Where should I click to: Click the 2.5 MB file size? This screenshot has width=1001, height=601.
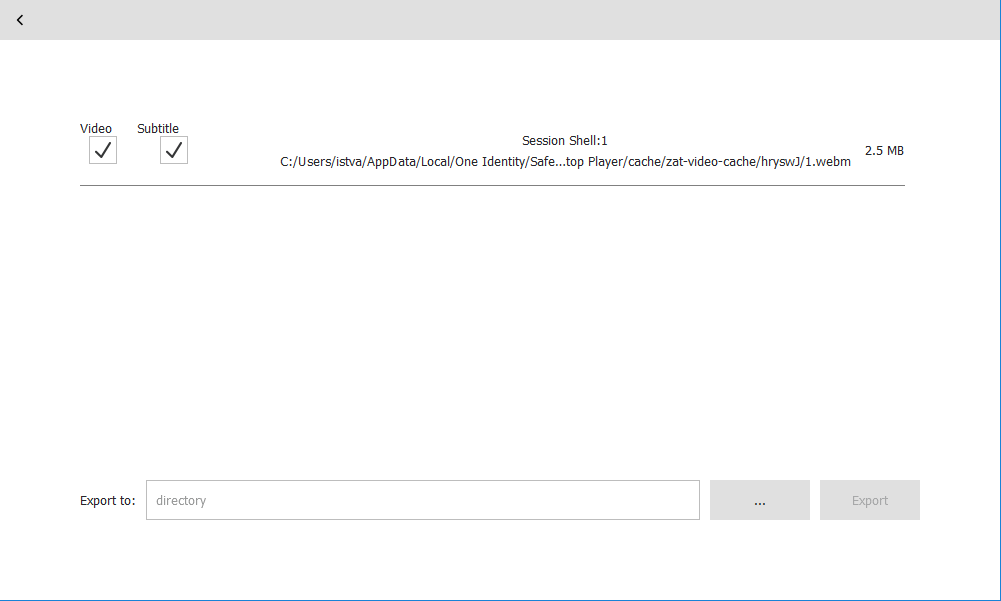(x=884, y=151)
